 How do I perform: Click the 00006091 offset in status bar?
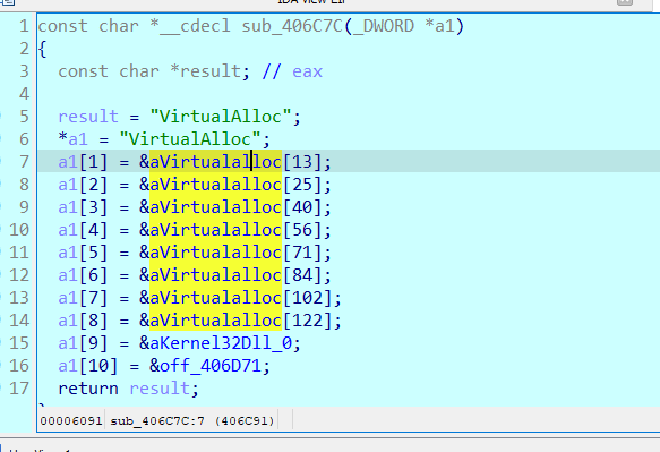[71, 422]
